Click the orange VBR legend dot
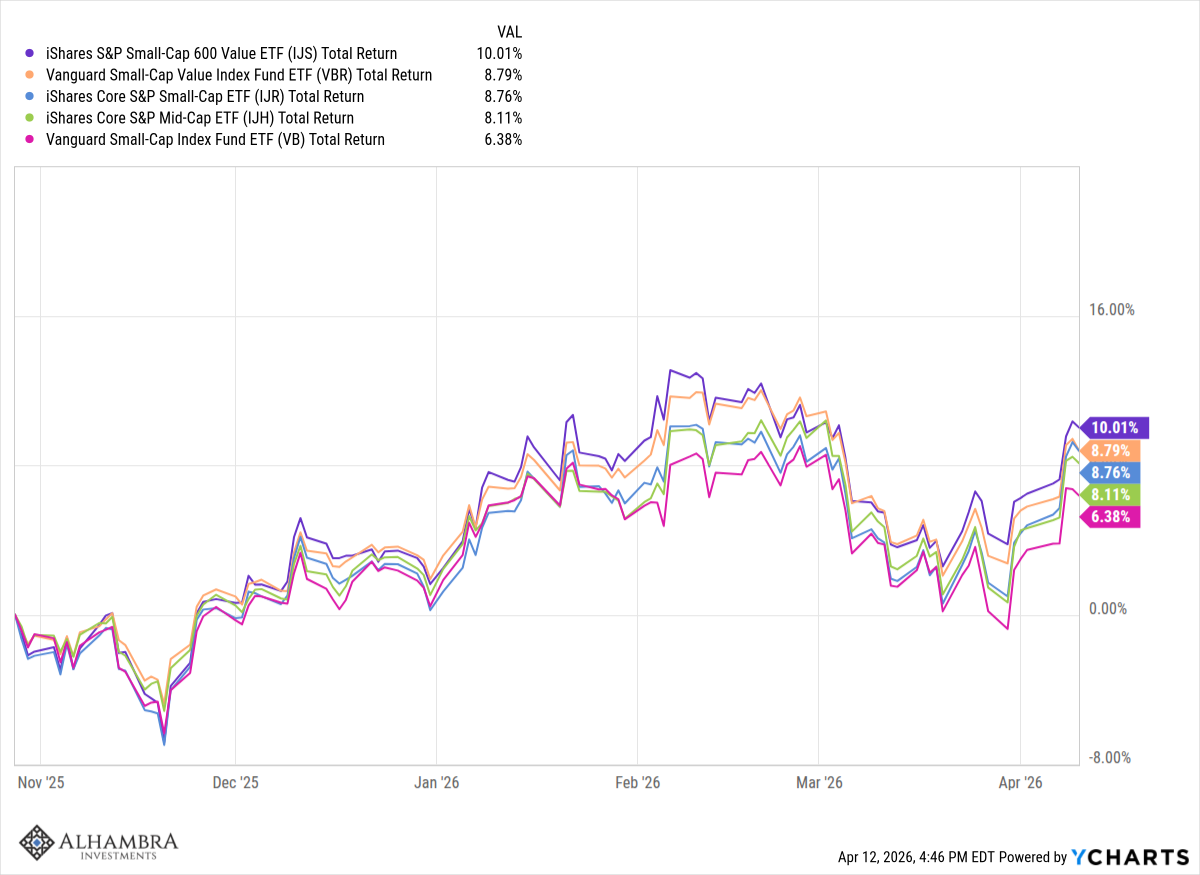 tap(29, 75)
